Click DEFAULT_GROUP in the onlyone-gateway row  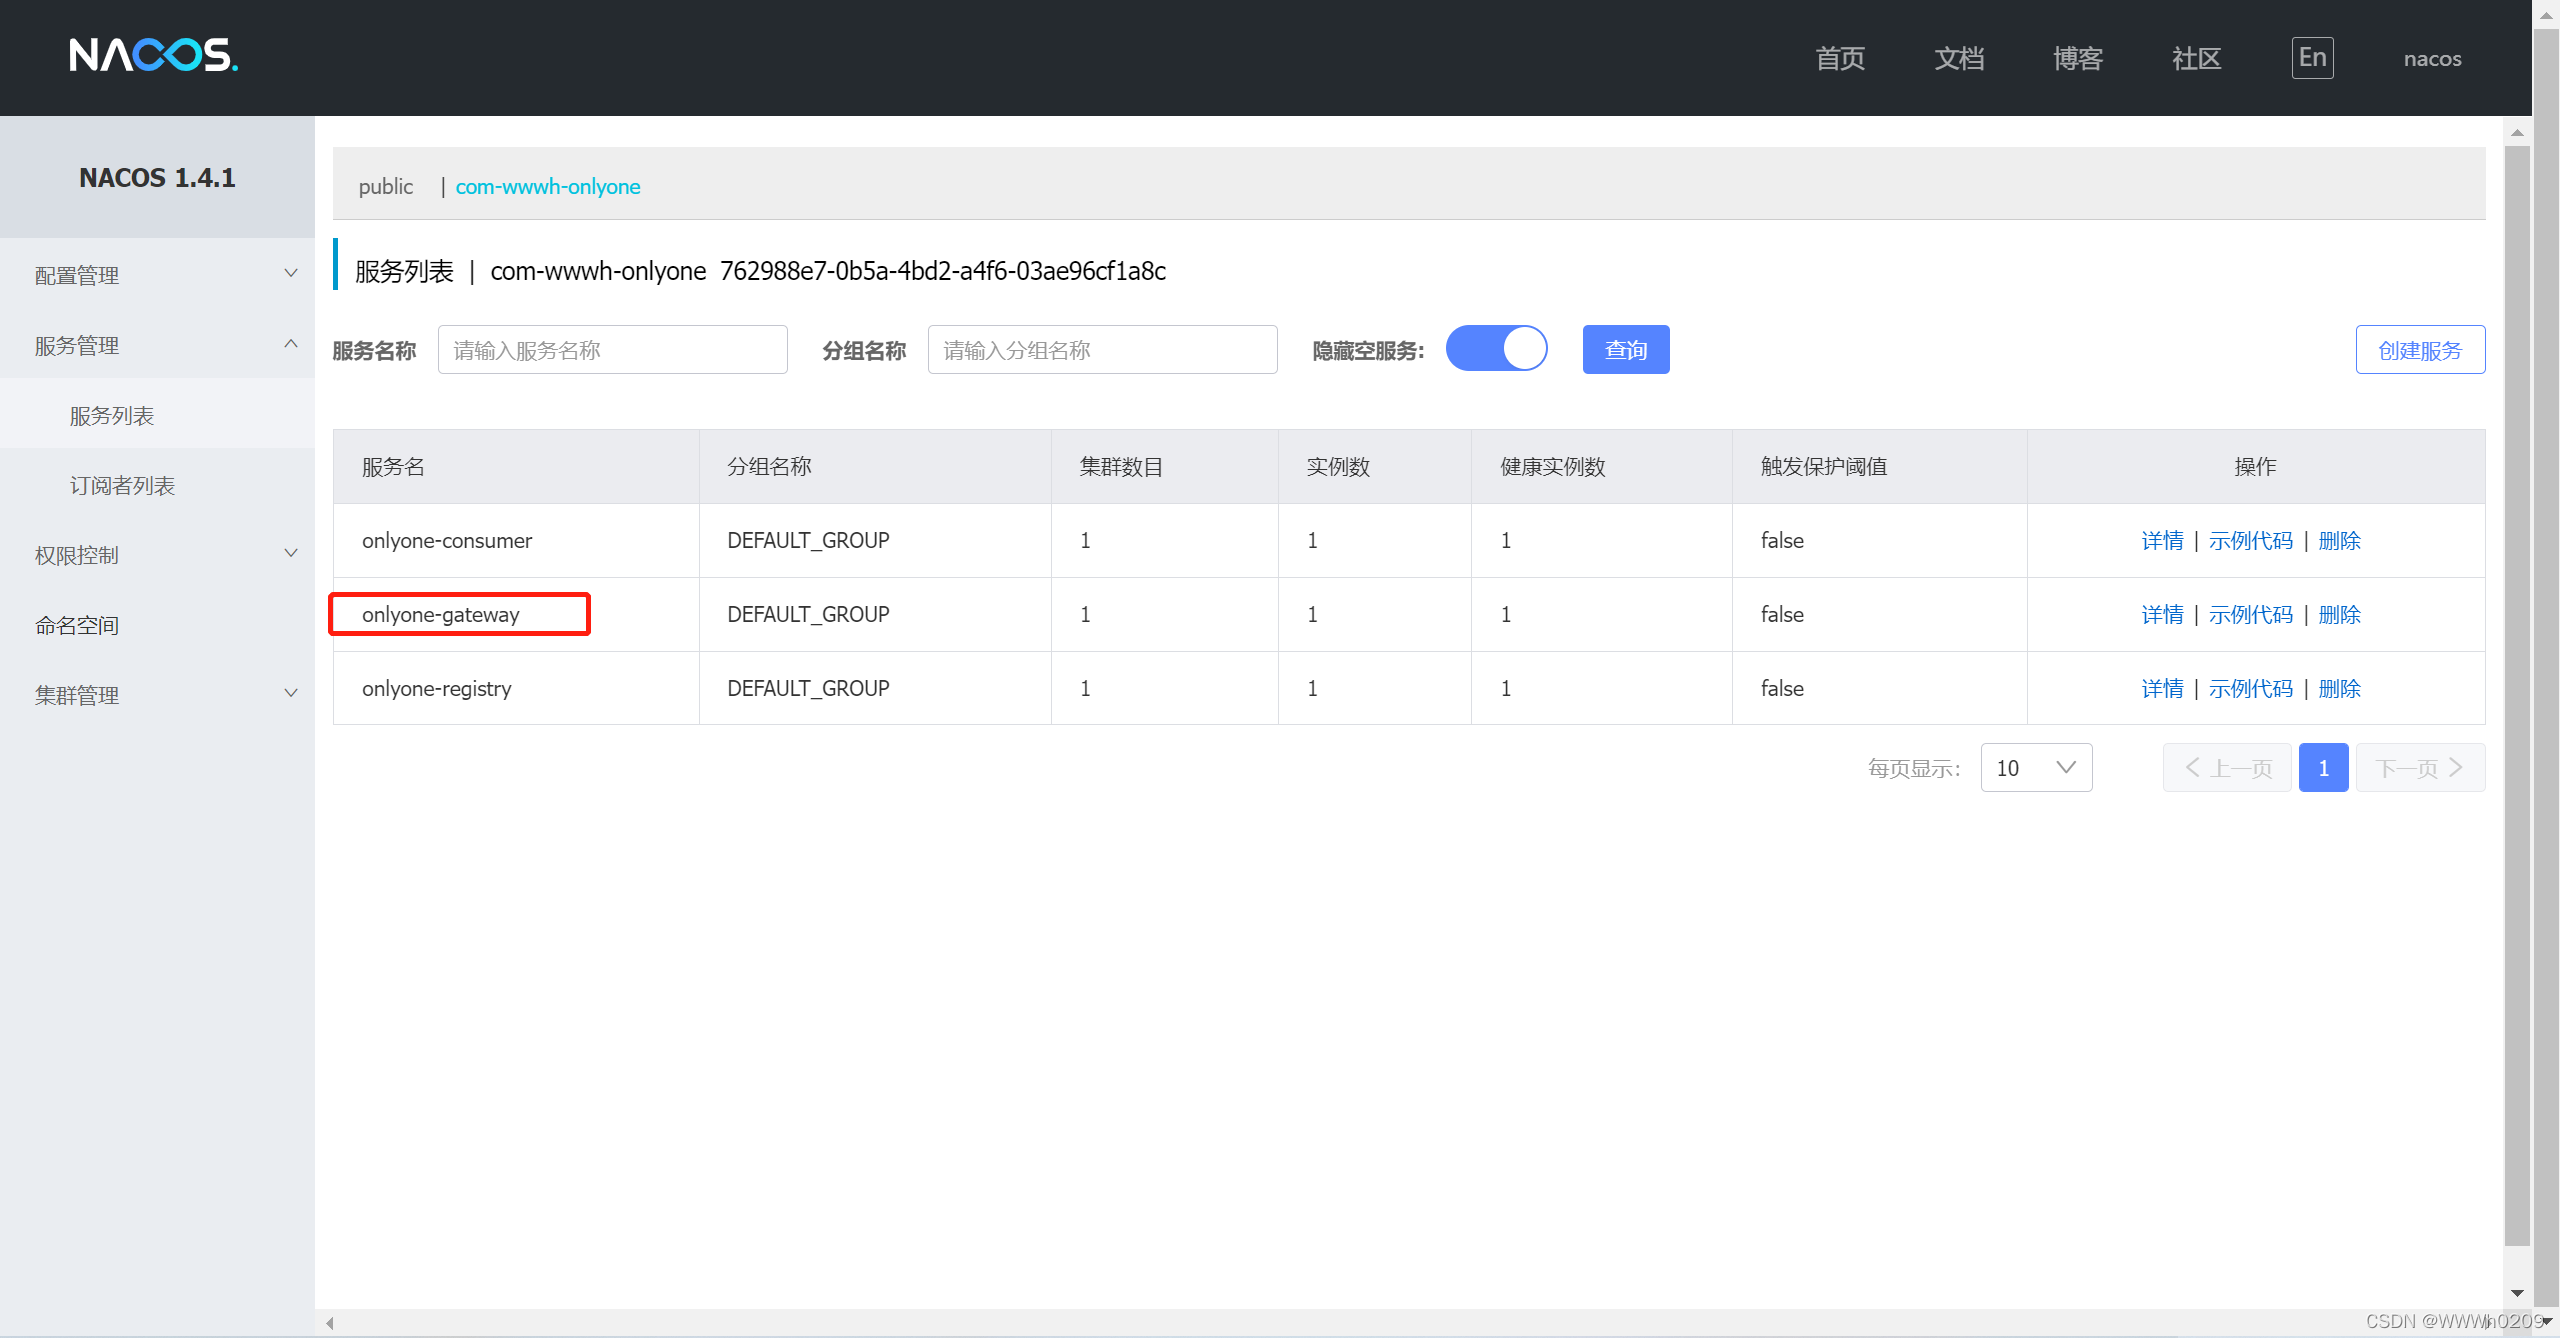[x=808, y=615]
